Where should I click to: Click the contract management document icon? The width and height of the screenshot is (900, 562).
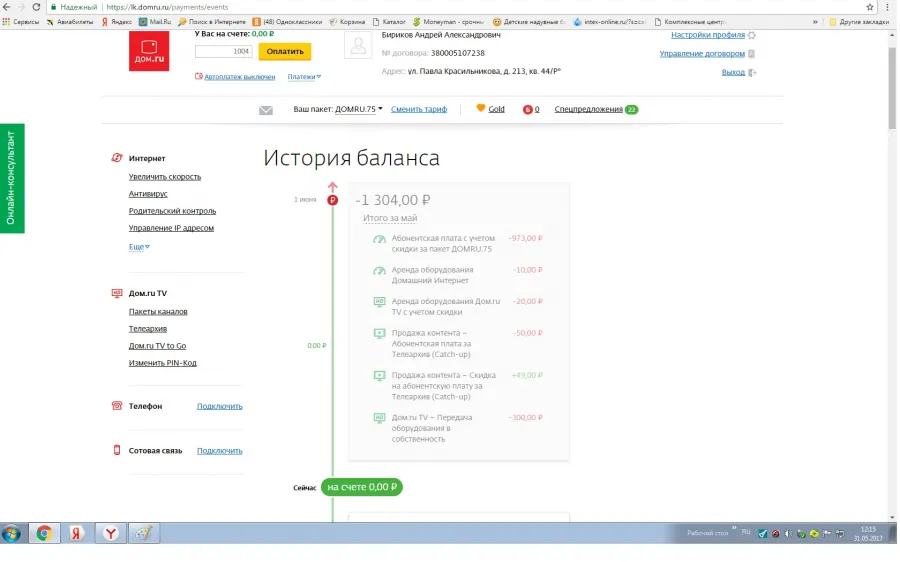(x=751, y=53)
